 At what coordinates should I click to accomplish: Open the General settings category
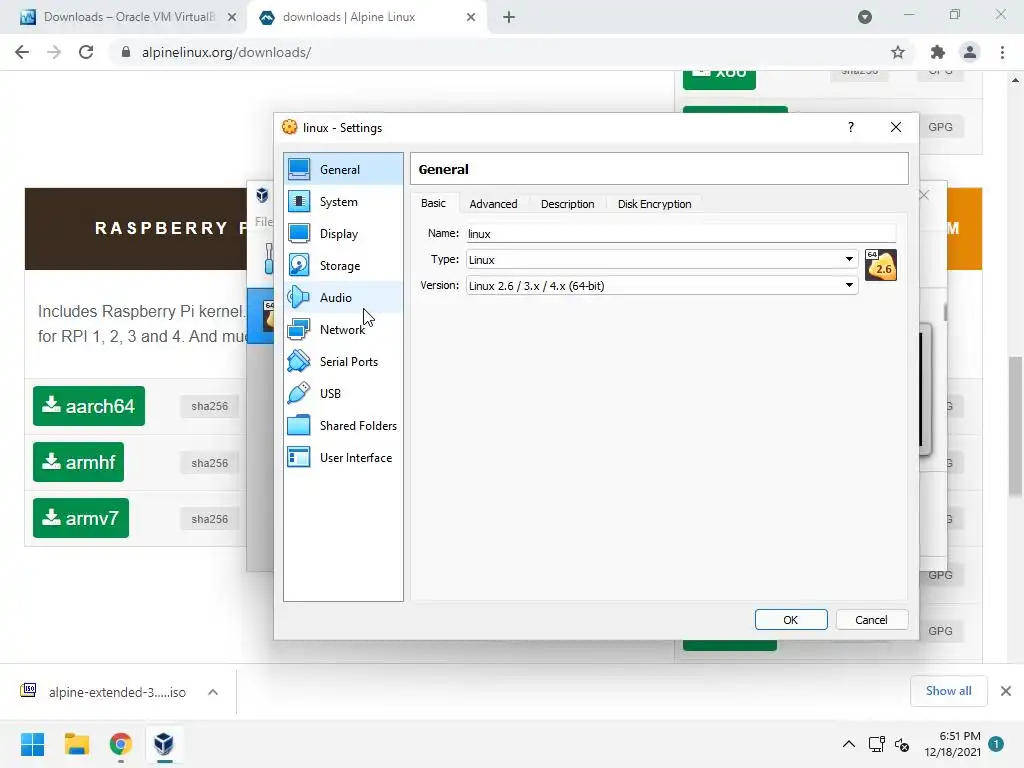tap(343, 169)
